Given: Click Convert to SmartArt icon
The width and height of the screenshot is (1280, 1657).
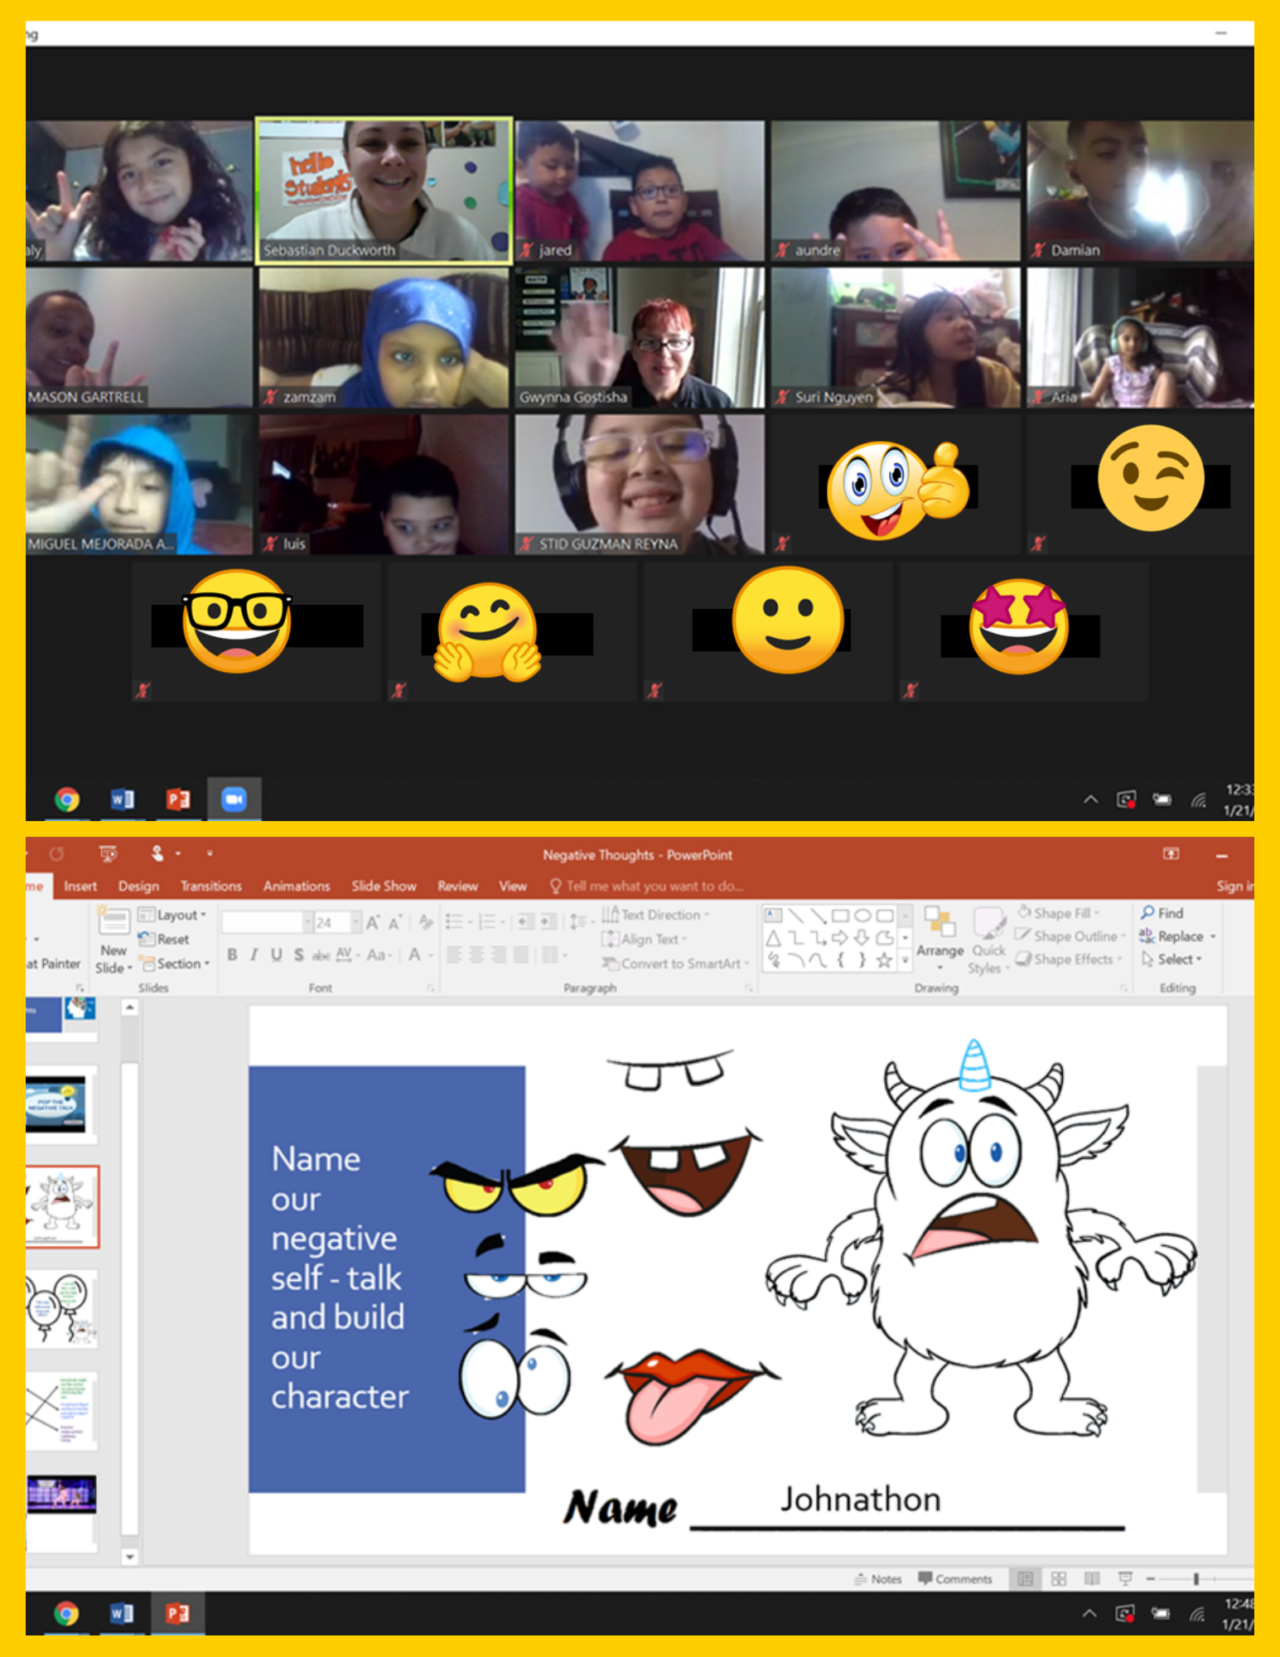Looking at the screenshot, I should (x=609, y=964).
